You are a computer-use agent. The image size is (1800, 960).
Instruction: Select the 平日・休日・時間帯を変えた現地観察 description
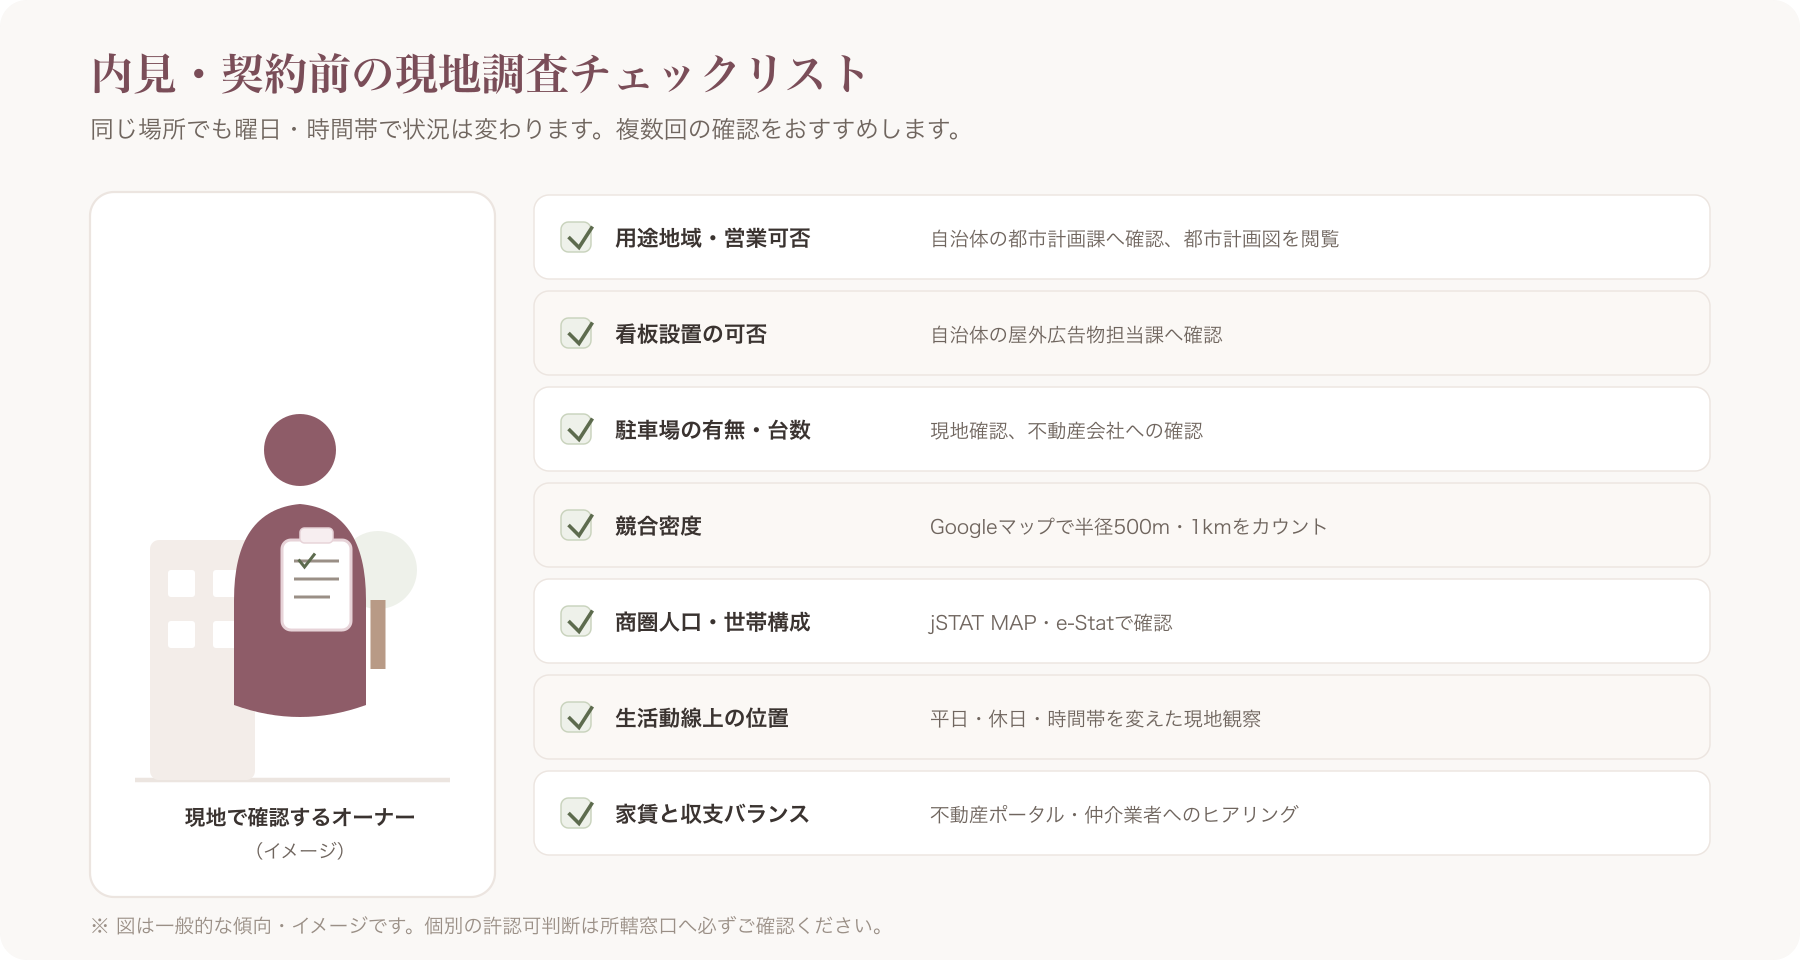(1095, 719)
